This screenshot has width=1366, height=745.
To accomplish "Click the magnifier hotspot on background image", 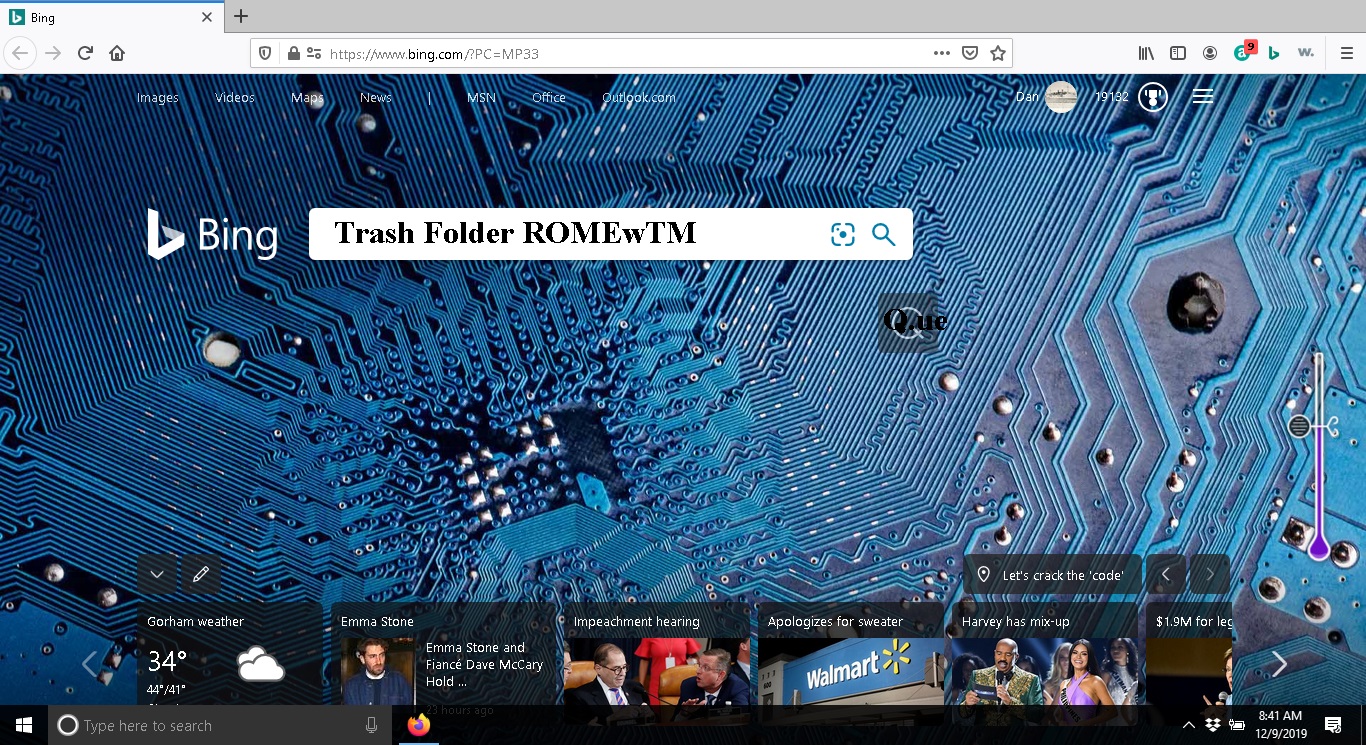I will pyautogui.click(x=908, y=322).
